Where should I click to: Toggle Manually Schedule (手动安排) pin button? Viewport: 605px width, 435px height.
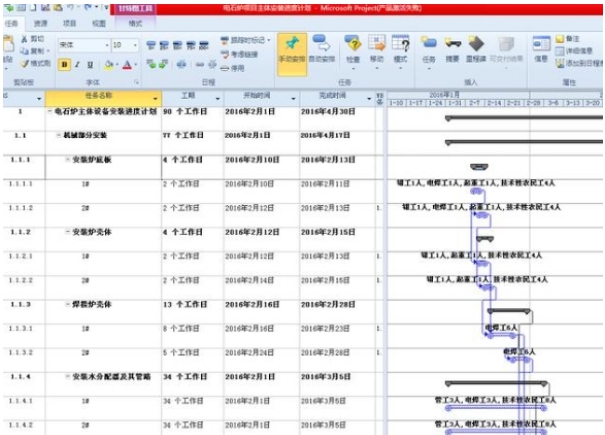[292, 54]
